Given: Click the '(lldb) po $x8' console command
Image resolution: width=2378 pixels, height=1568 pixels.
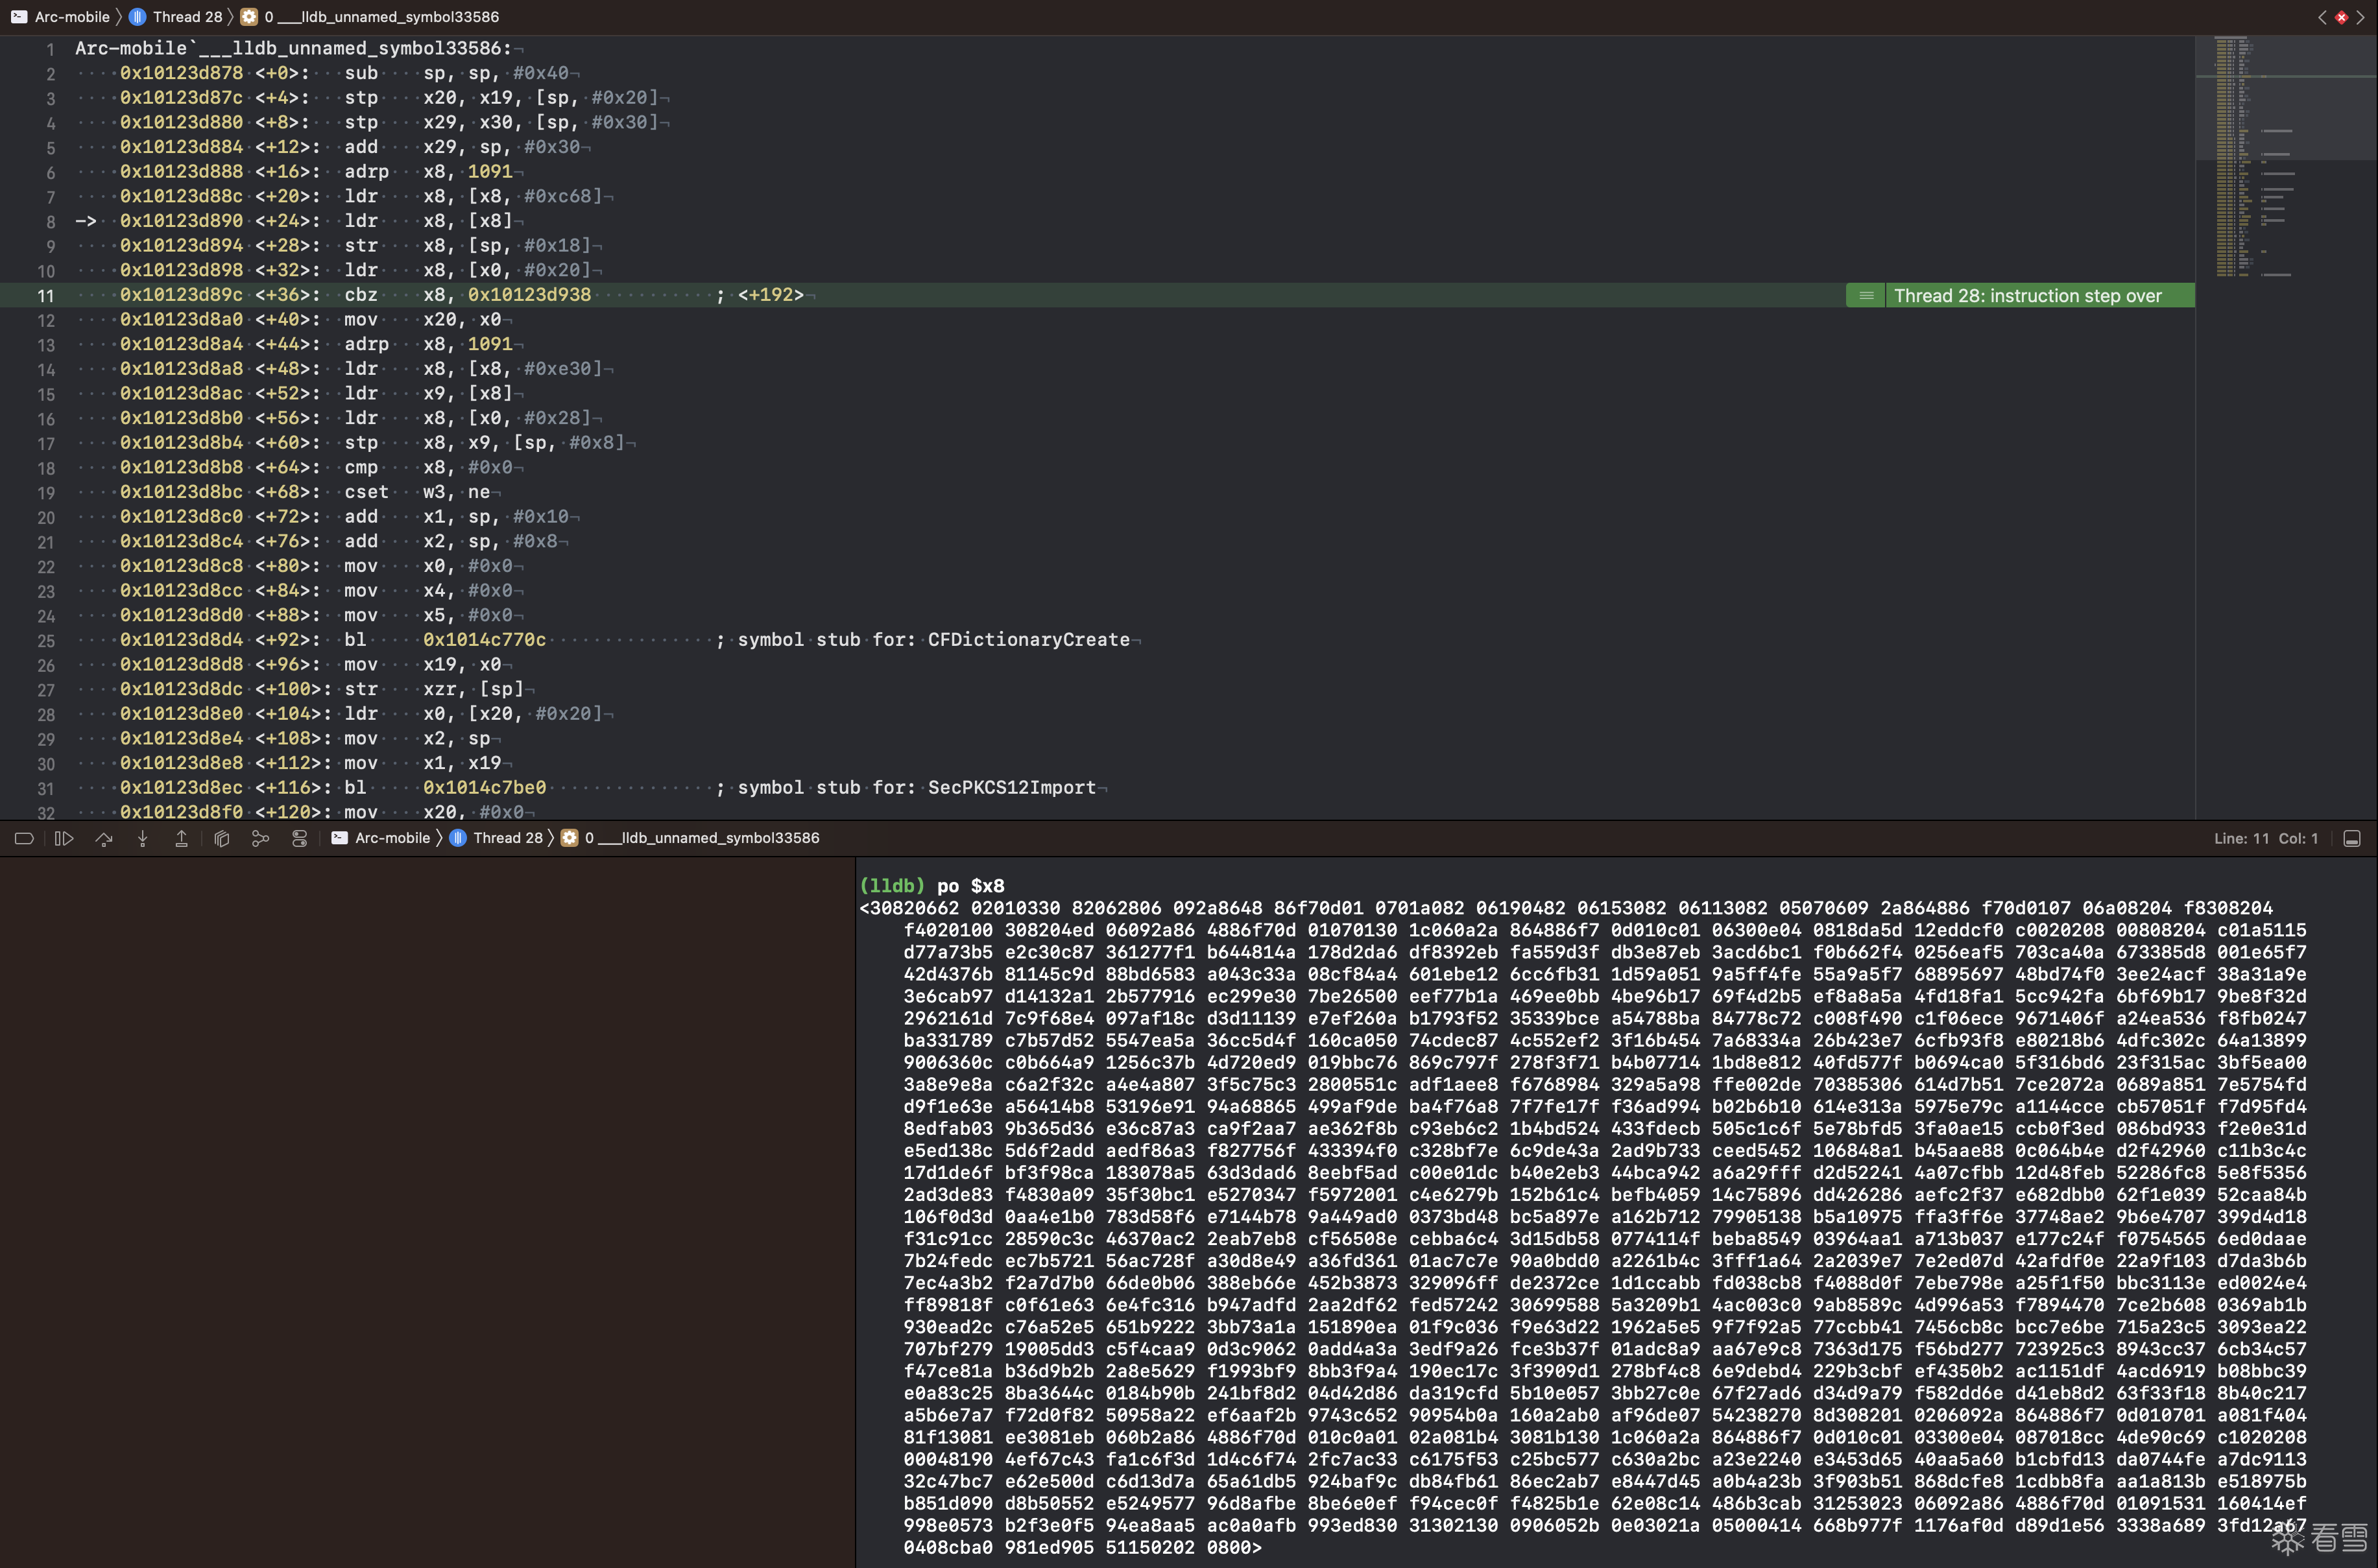Looking at the screenshot, I should [x=931, y=886].
